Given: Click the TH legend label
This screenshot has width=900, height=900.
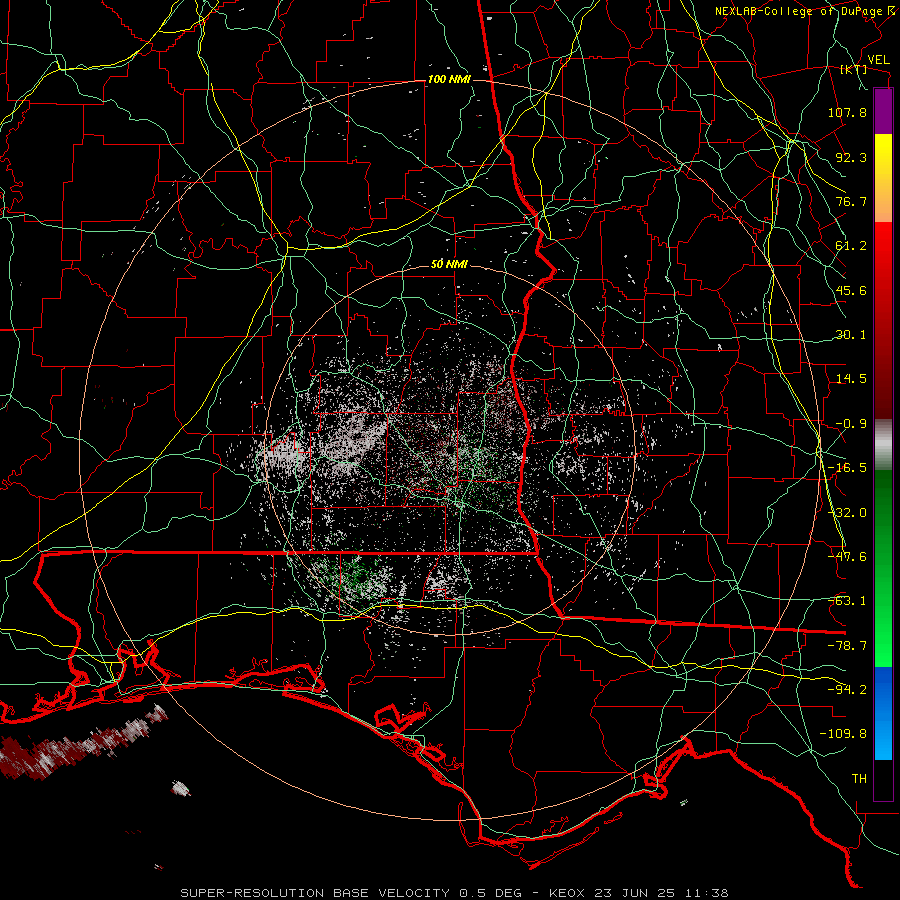Looking at the screenshot, I should pyautogui.click(x=859, y=779).
